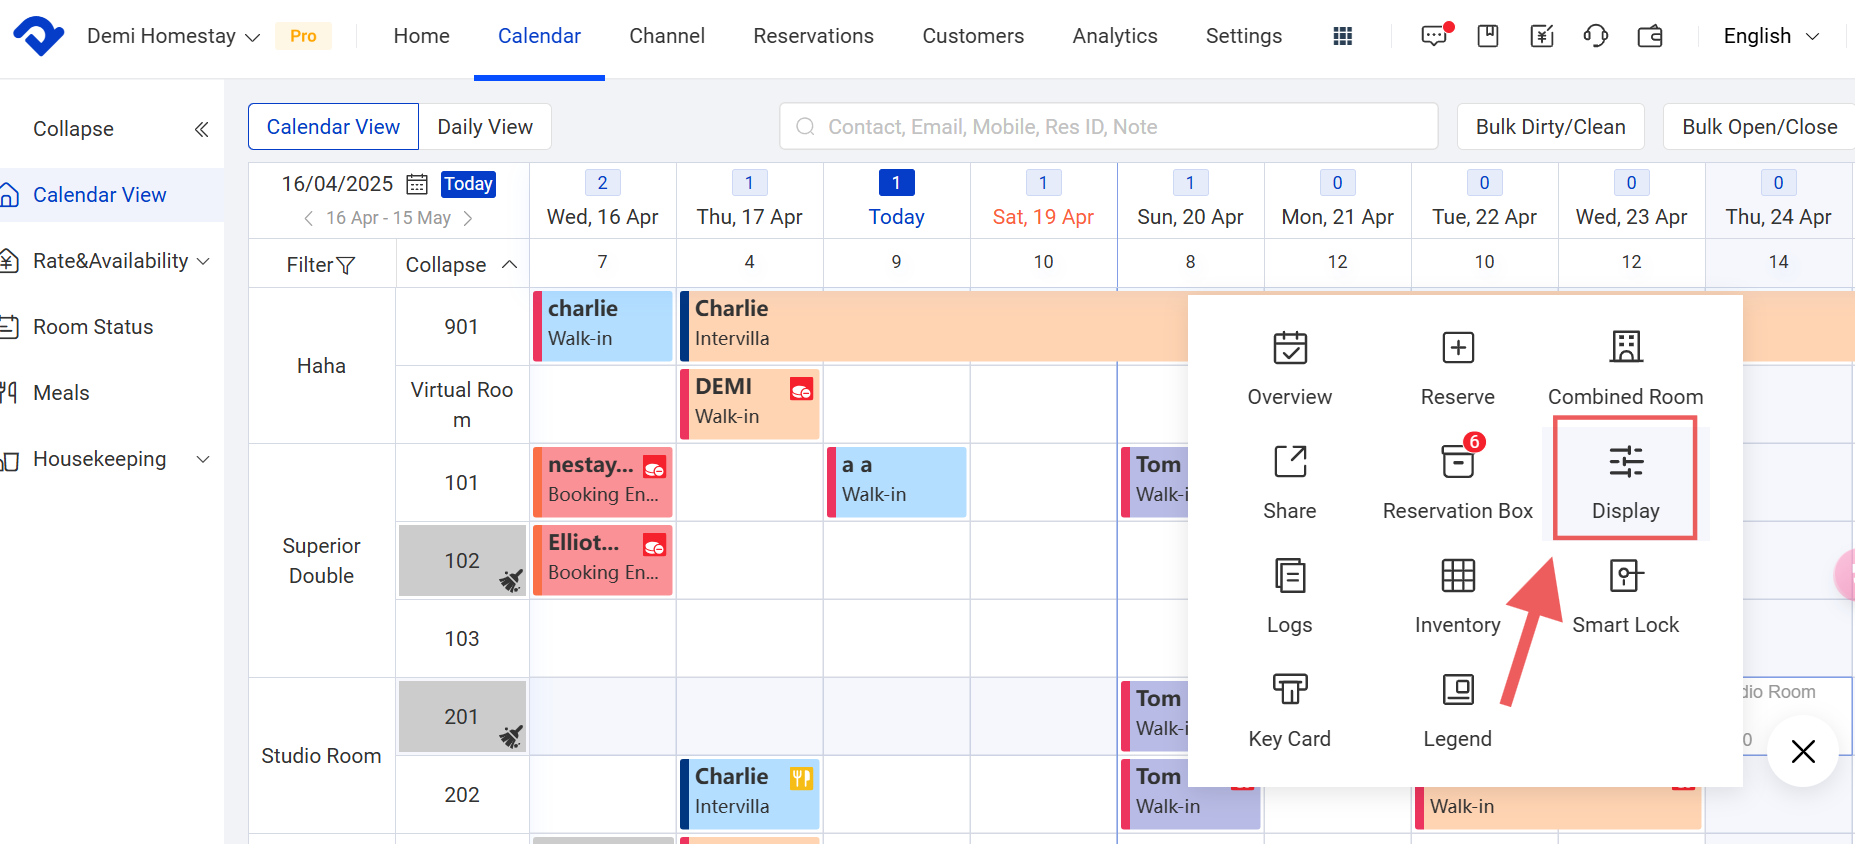The width and height of the screenshot is (1855, 844).
Task: Open the English language dropdown
Action: pyautogui.click(x=1770, y=36)
